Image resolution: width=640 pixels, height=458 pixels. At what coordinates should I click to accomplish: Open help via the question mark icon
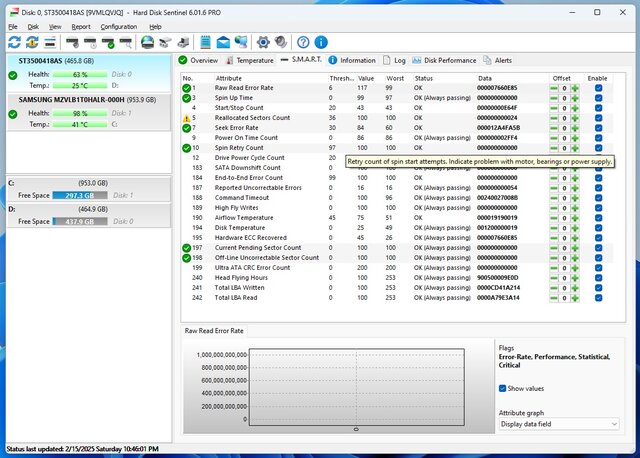pyautogui.click(x=300, y=42)
